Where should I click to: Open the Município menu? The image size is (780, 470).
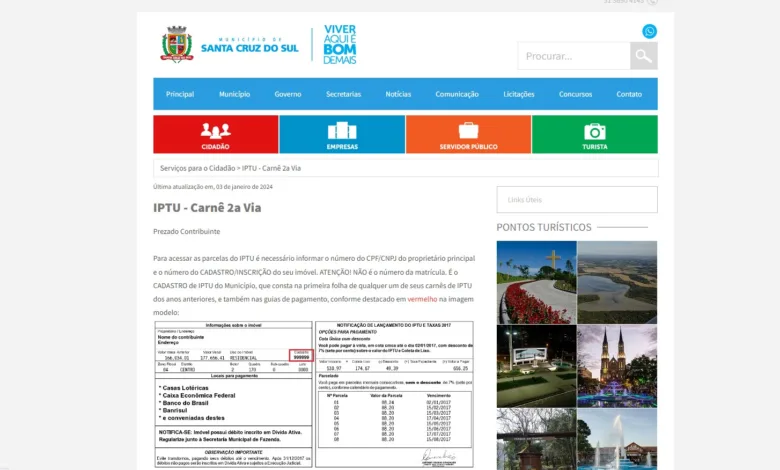[235, 94]
